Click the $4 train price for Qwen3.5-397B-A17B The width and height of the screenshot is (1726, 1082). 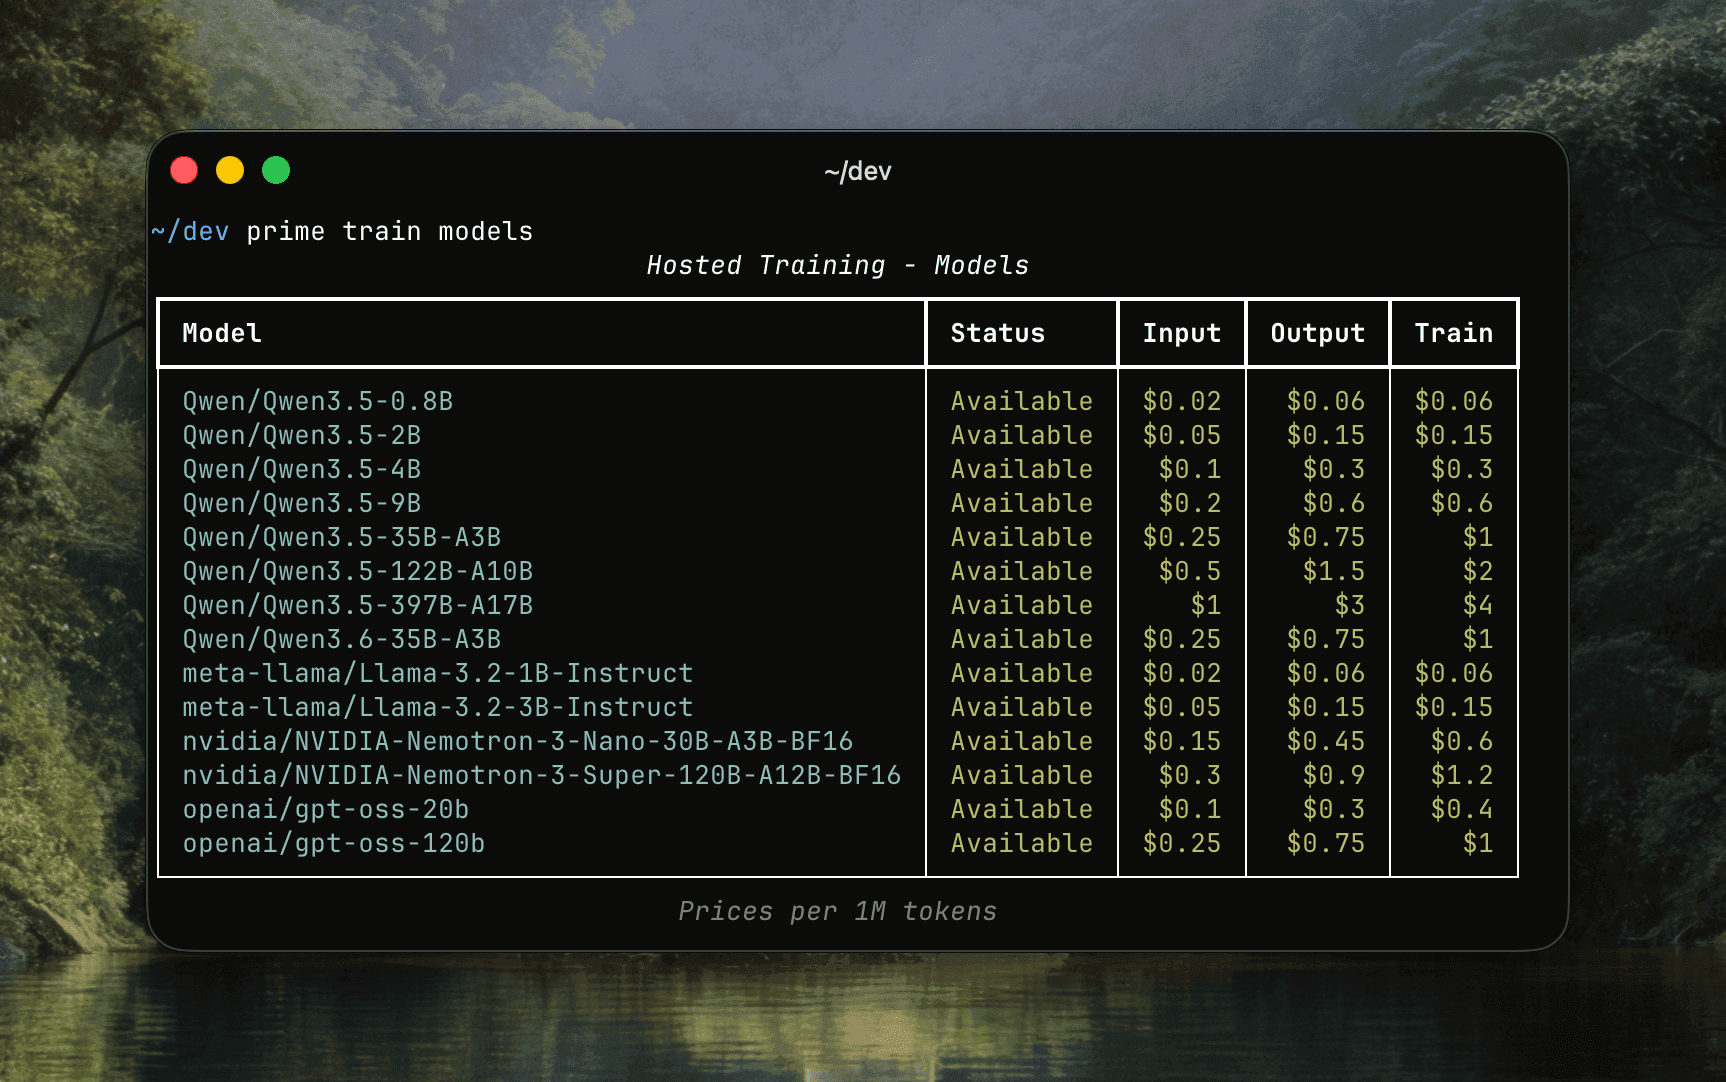pyautogui.click(x=1478, y=606)
